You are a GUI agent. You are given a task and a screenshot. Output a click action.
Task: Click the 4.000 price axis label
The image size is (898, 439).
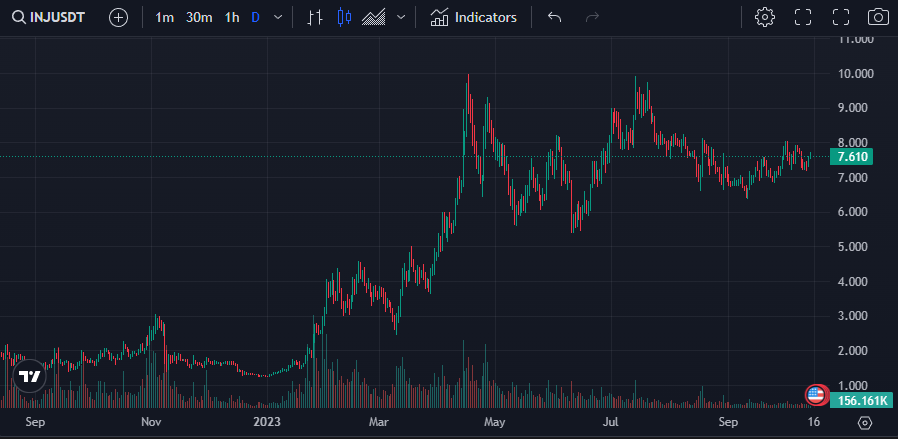852,282
